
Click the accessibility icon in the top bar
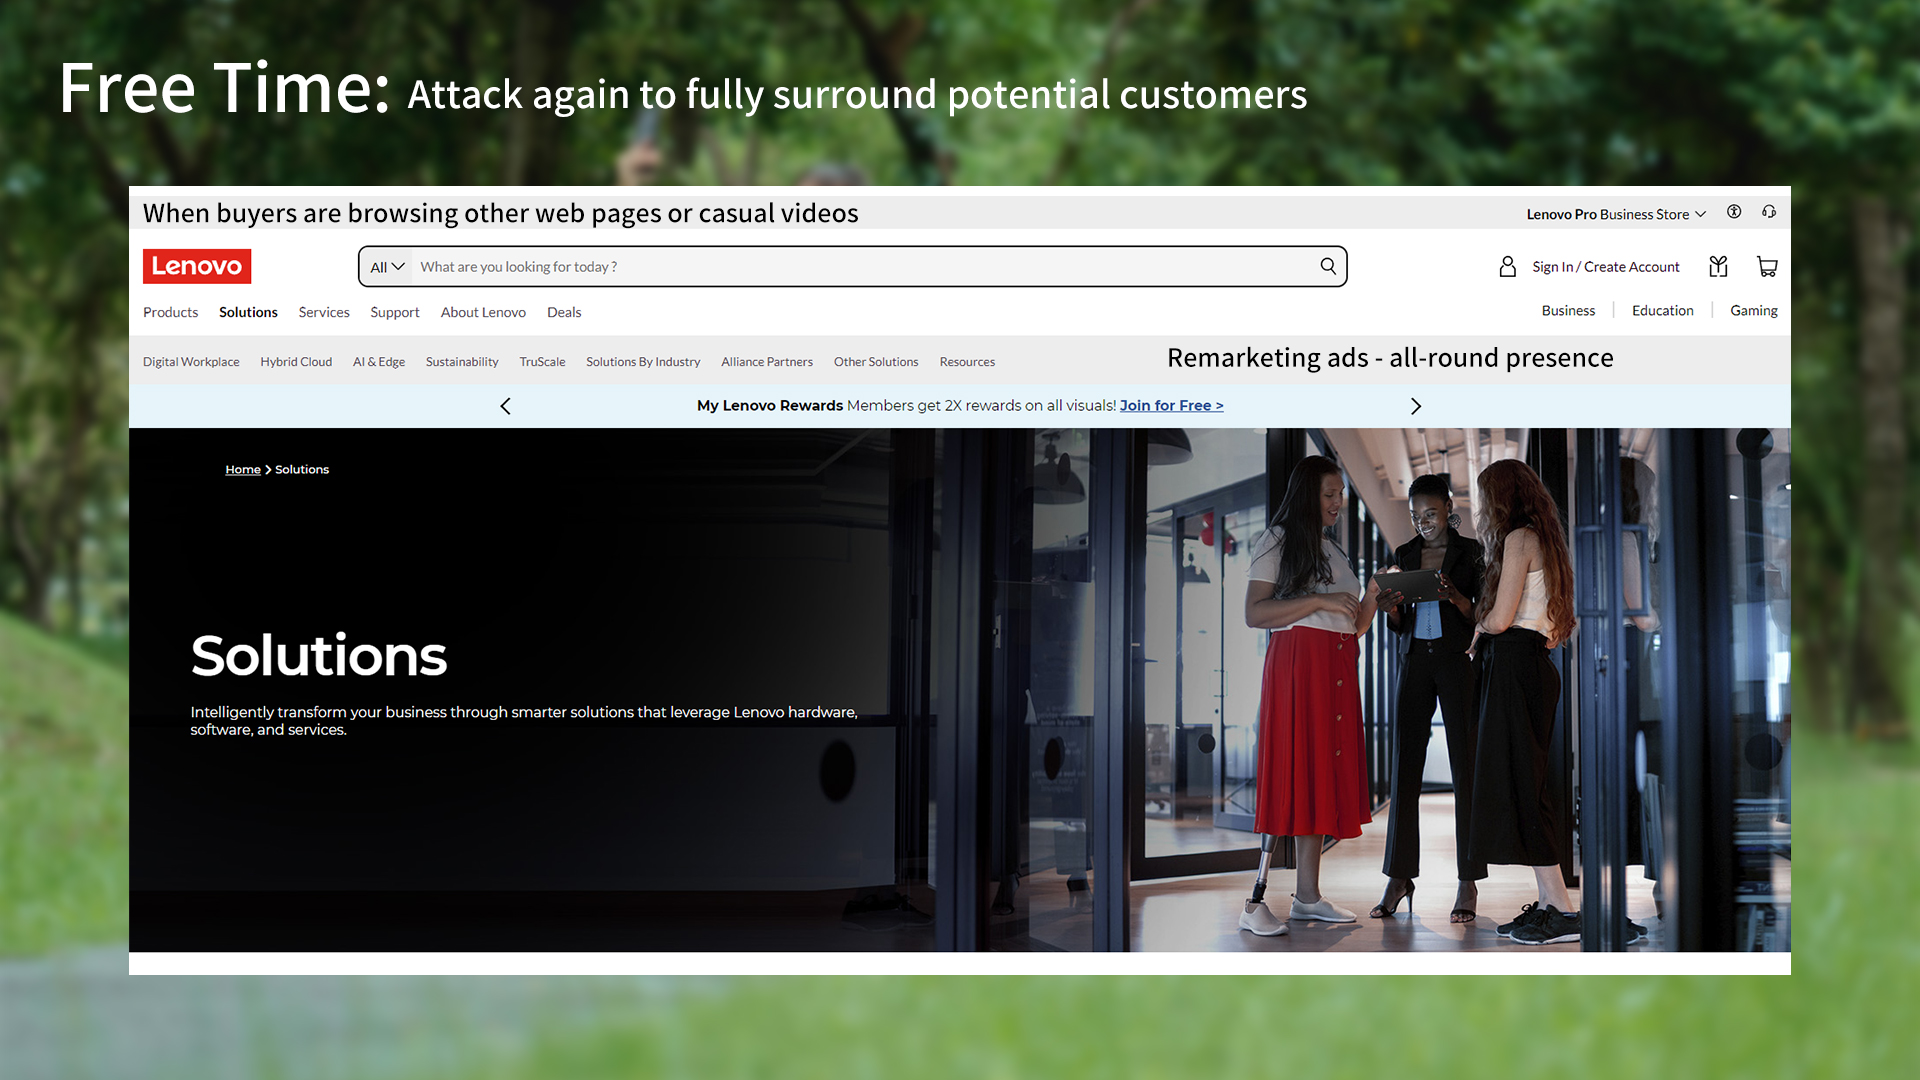pos(1734,212)
